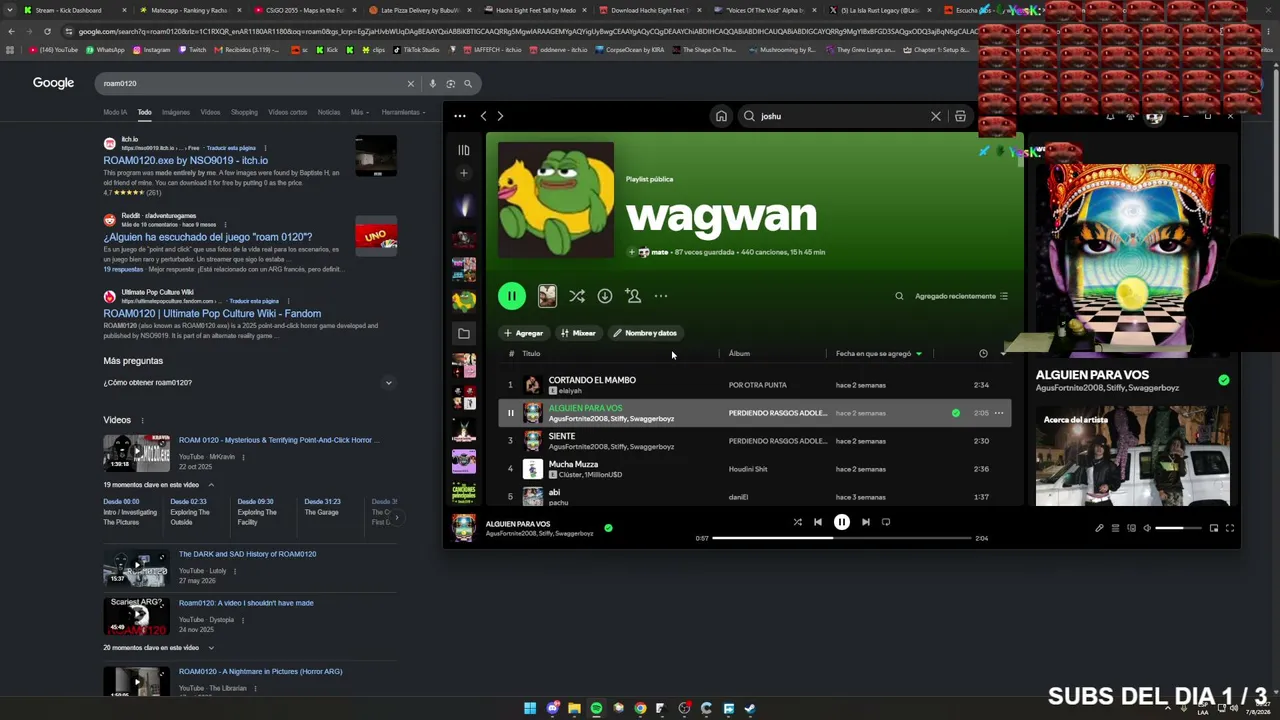1280x720 pixels.
Task: Switch to Modo IA tab
Action: pos(115,112)
